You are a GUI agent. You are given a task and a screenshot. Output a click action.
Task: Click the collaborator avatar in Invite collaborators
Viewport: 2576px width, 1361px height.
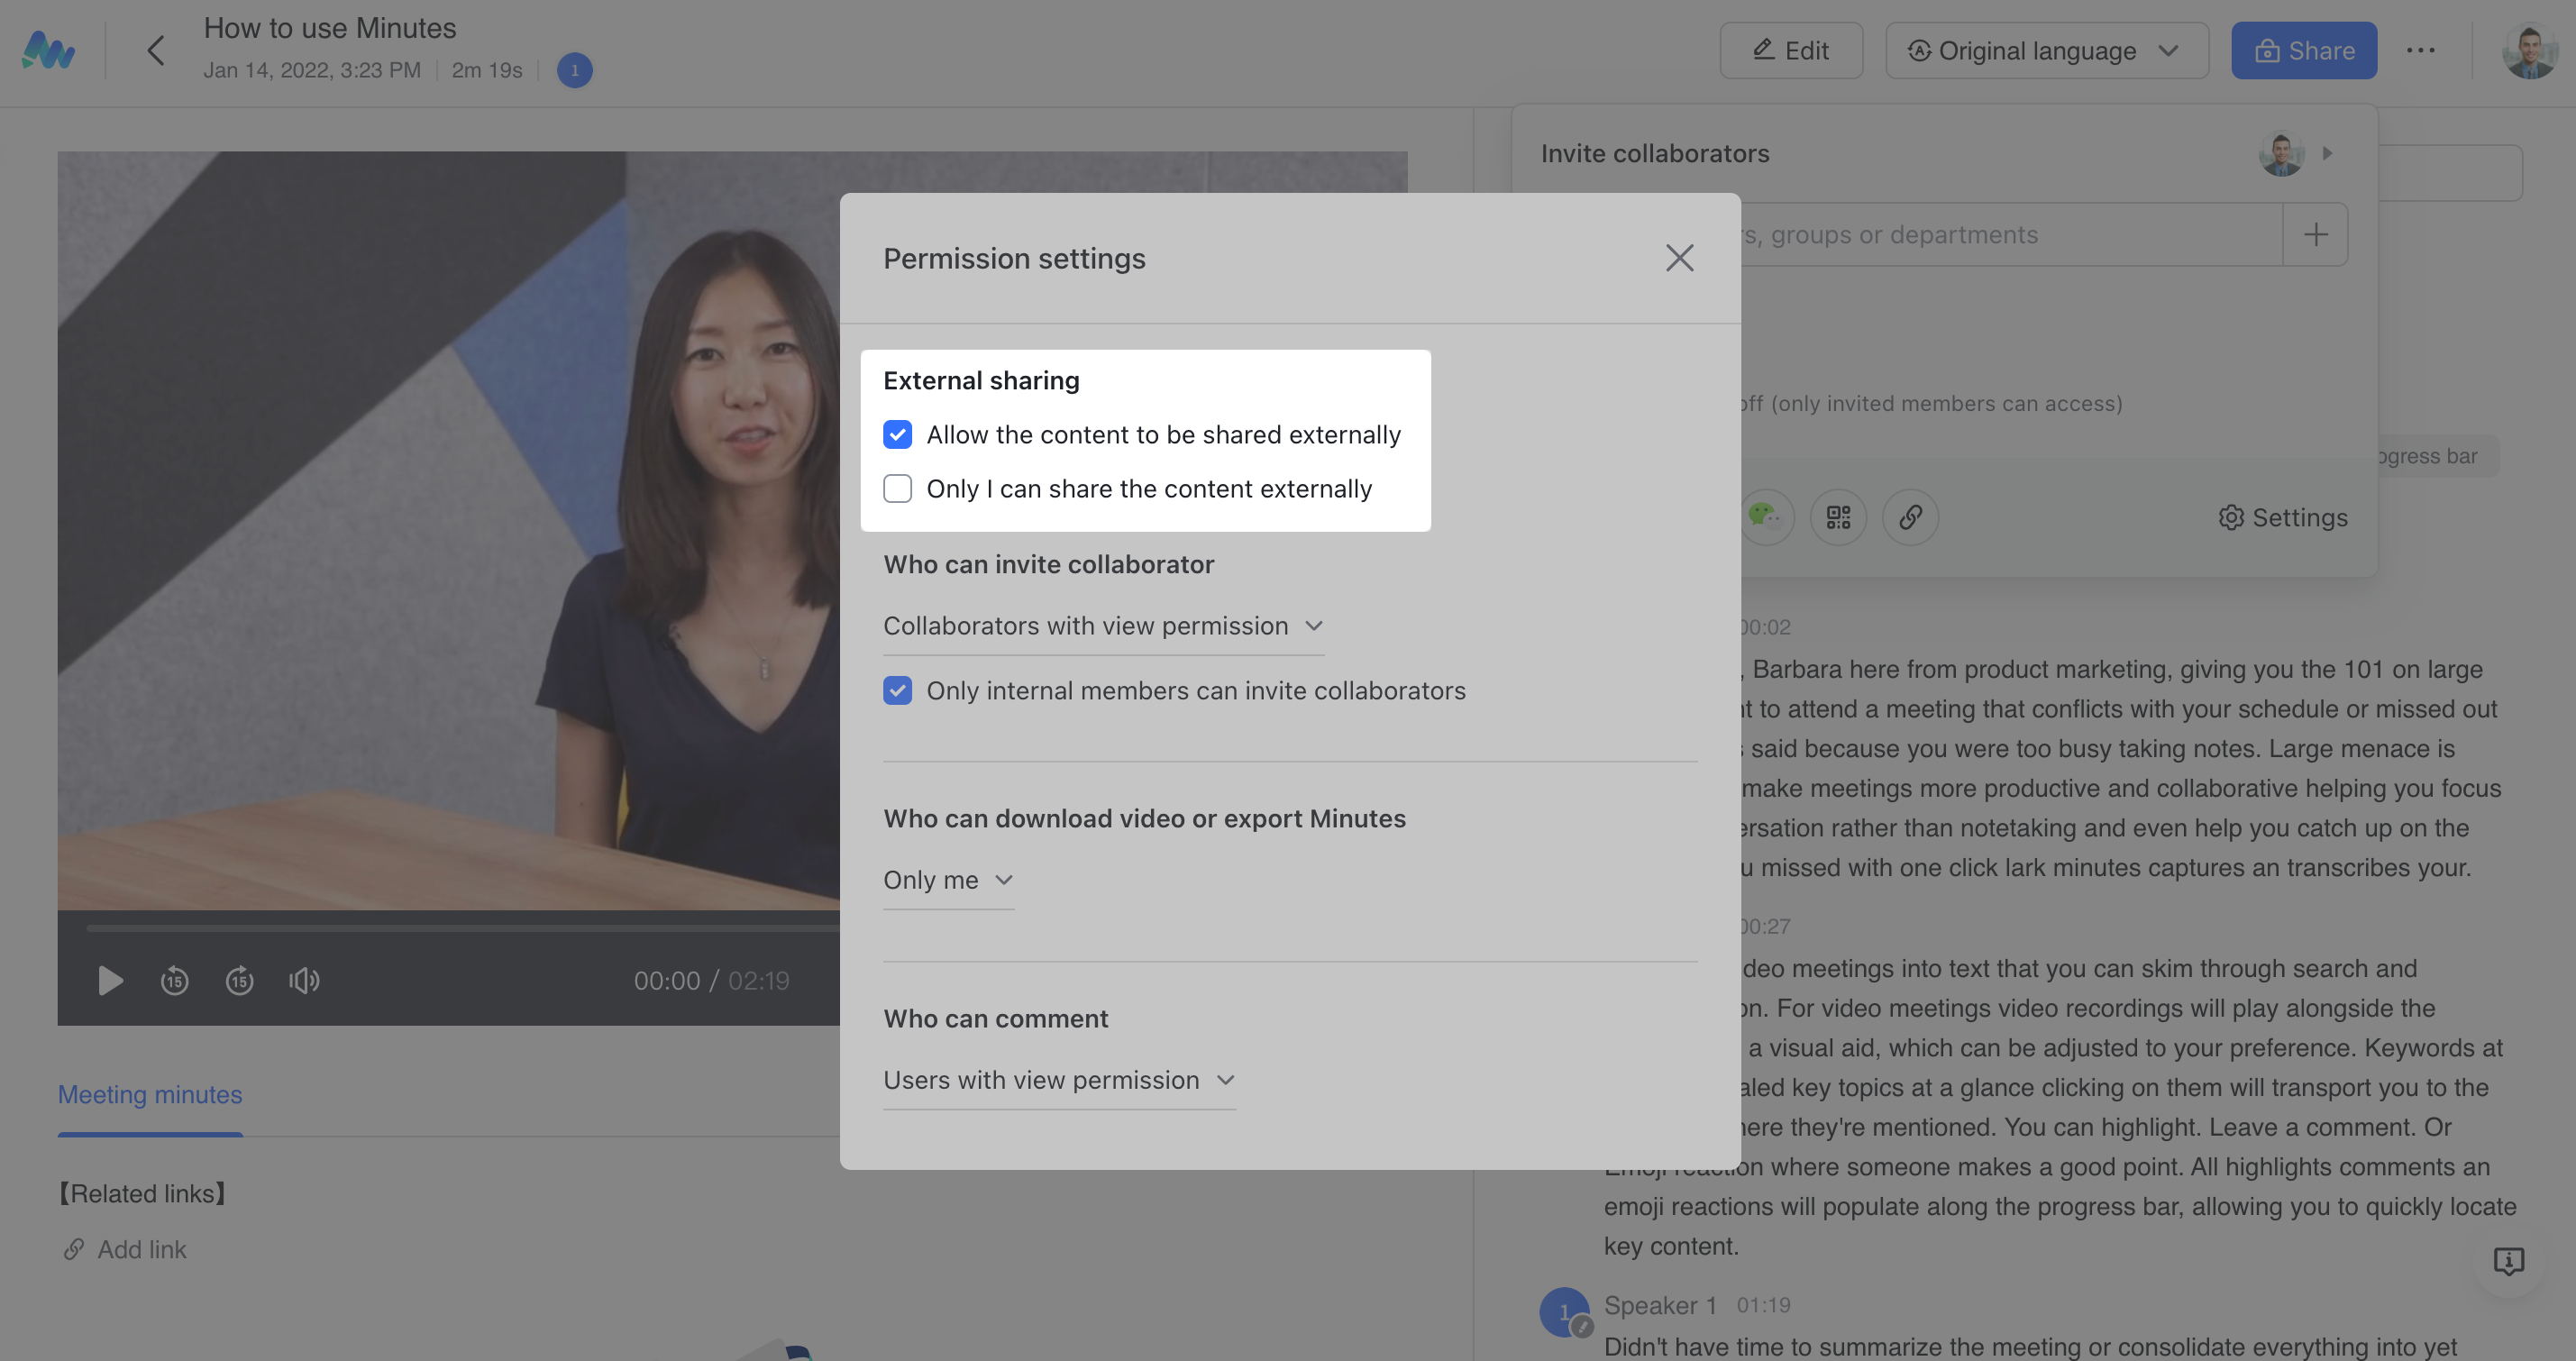(x=2281, y=153)
